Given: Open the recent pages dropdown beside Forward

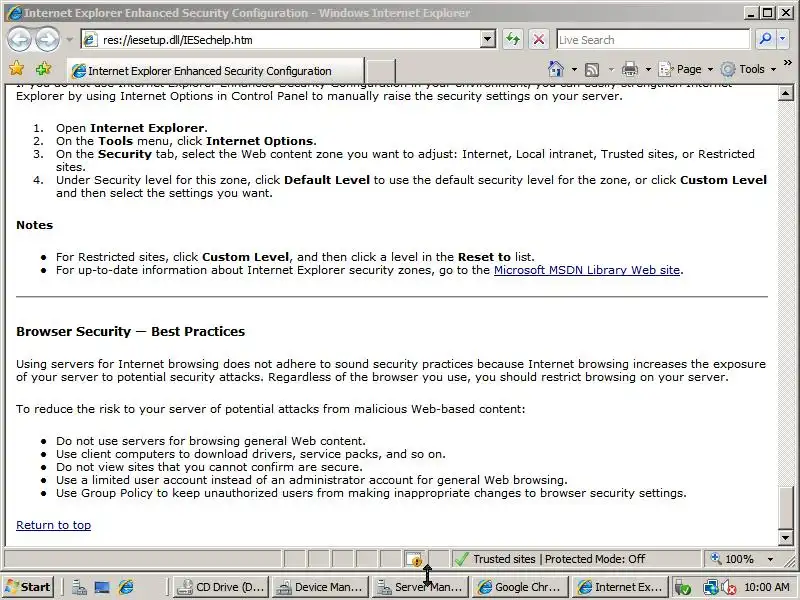Looking at the screenshot, I should coord(69,40).
